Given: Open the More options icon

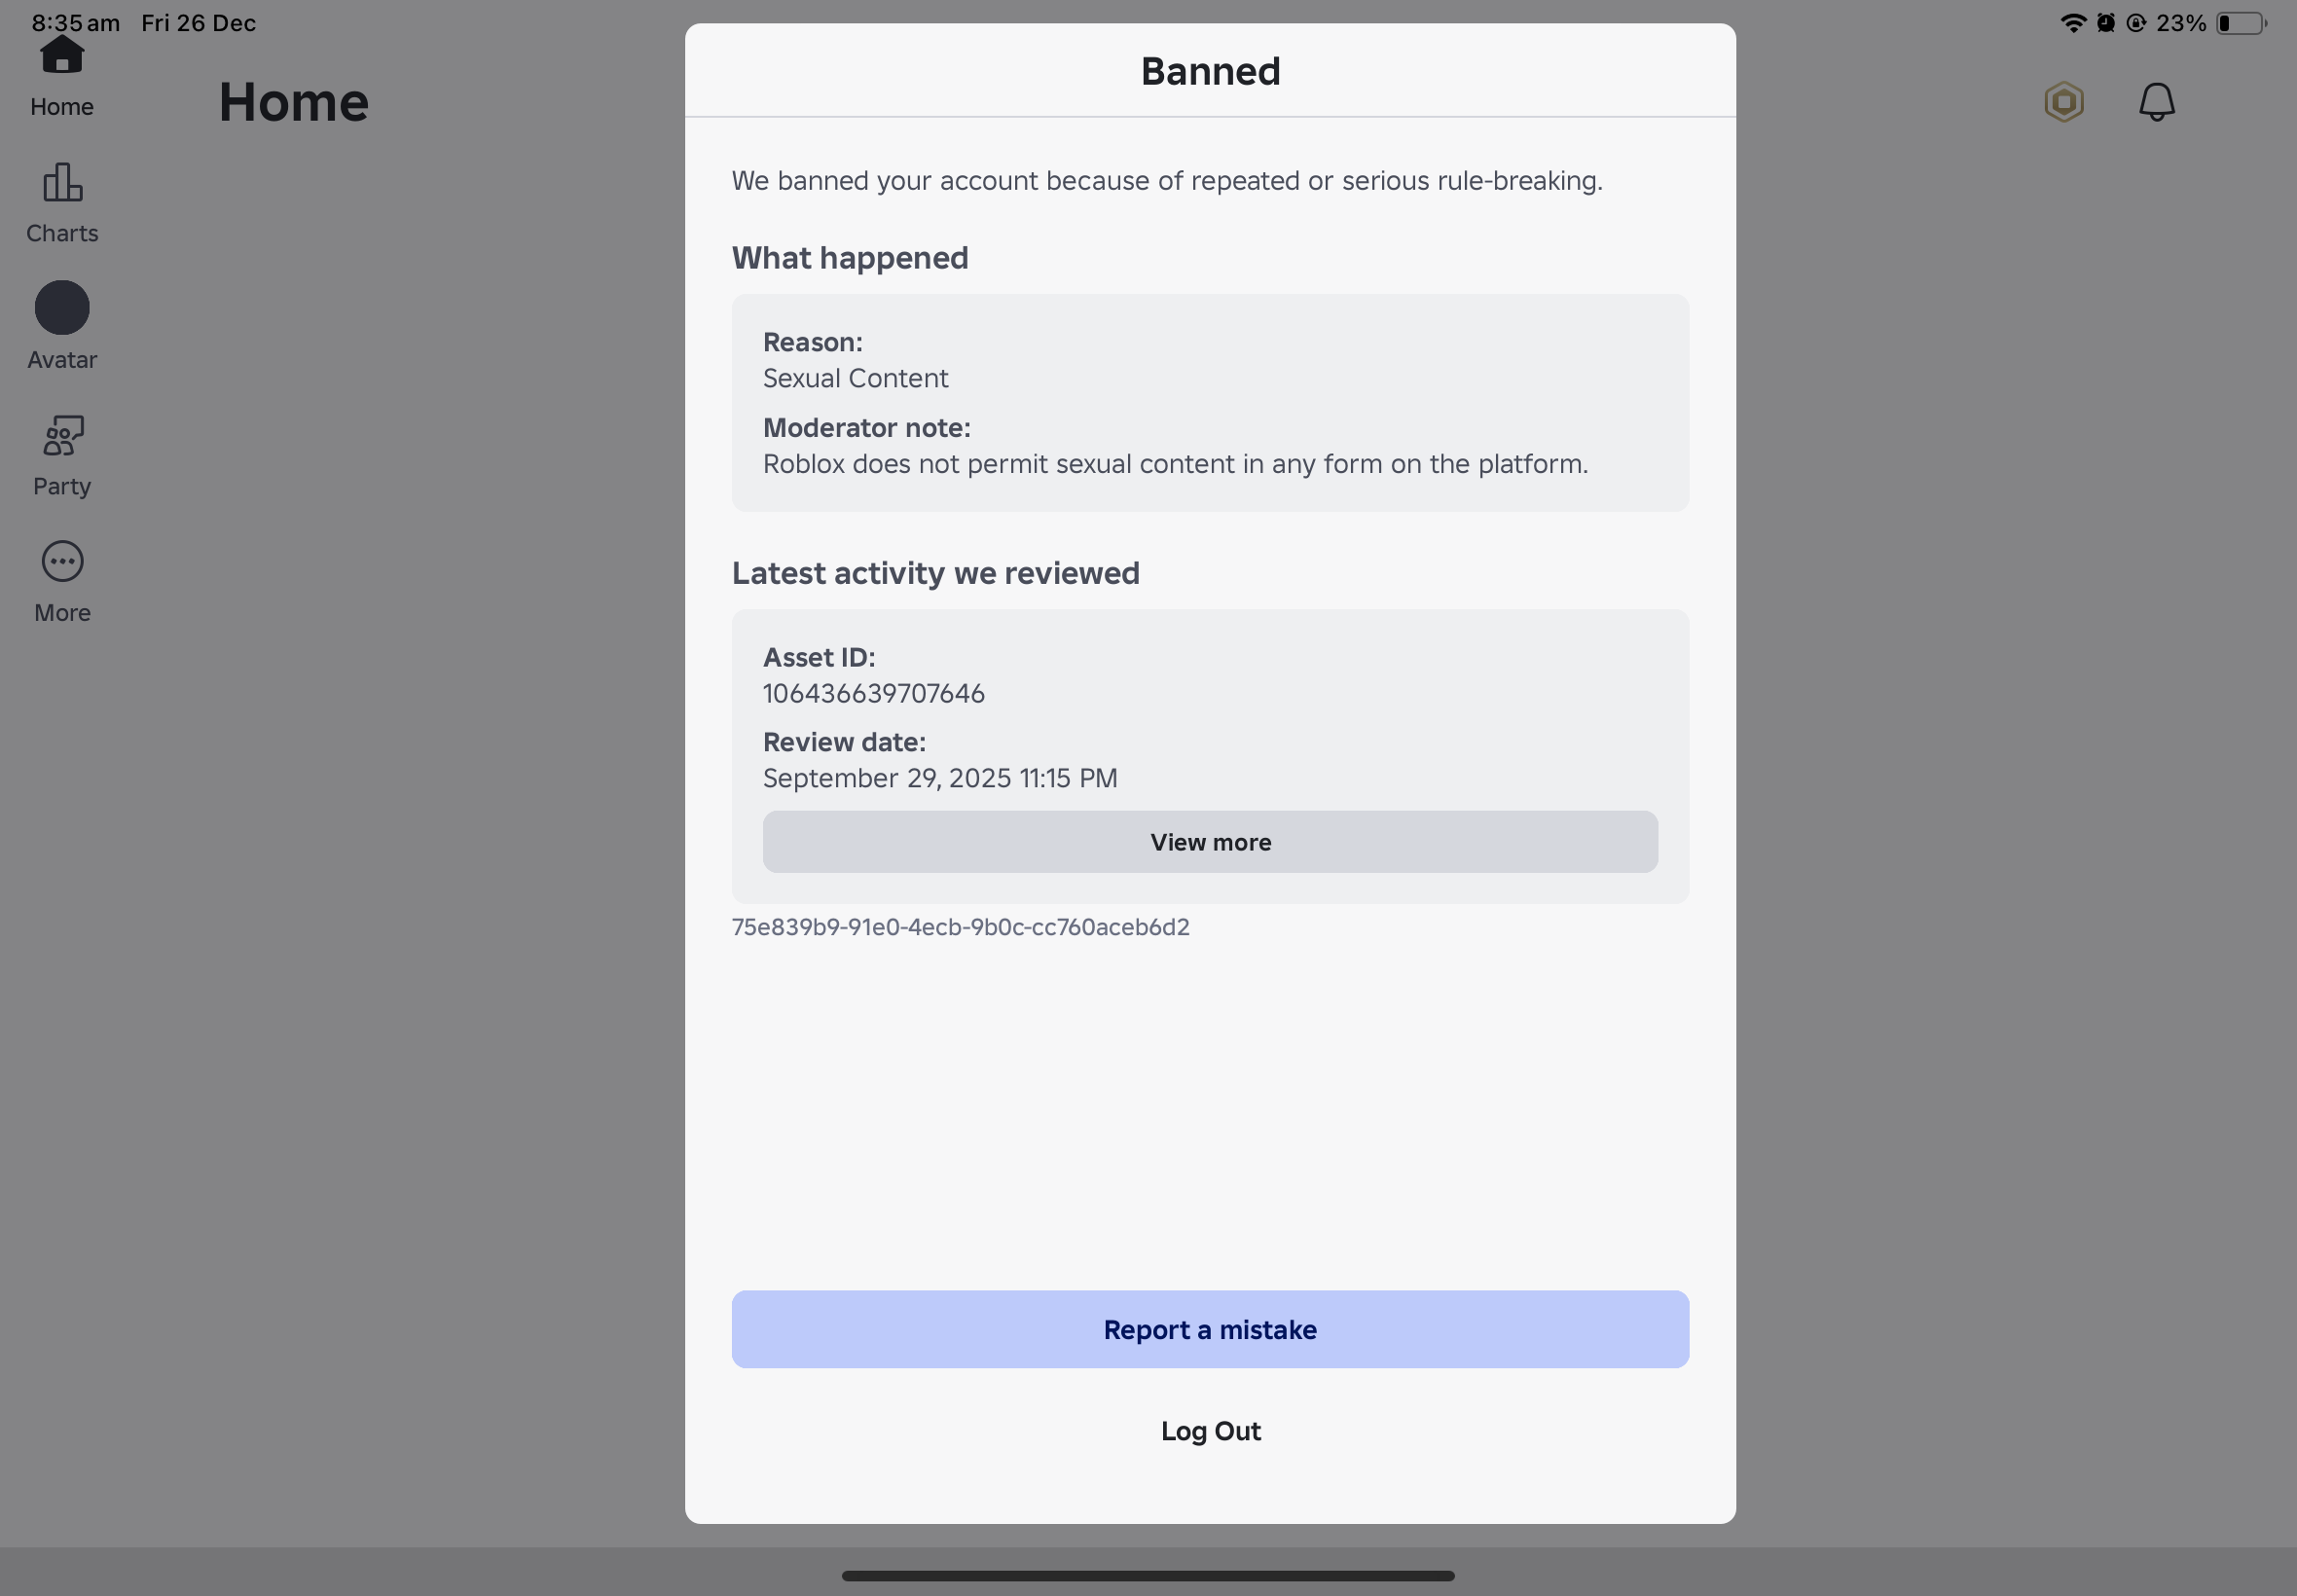Looking at the screenshot, I should click(62, 562).
